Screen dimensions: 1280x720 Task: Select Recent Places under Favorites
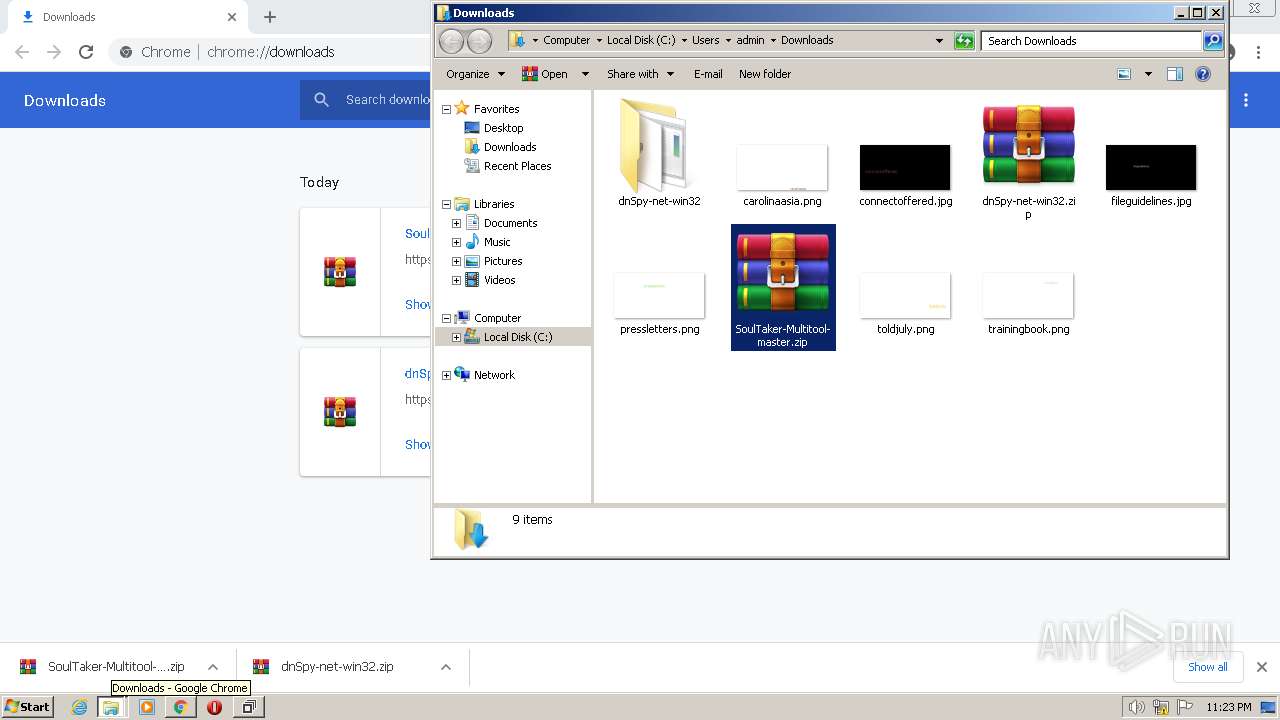click(517, 166)
